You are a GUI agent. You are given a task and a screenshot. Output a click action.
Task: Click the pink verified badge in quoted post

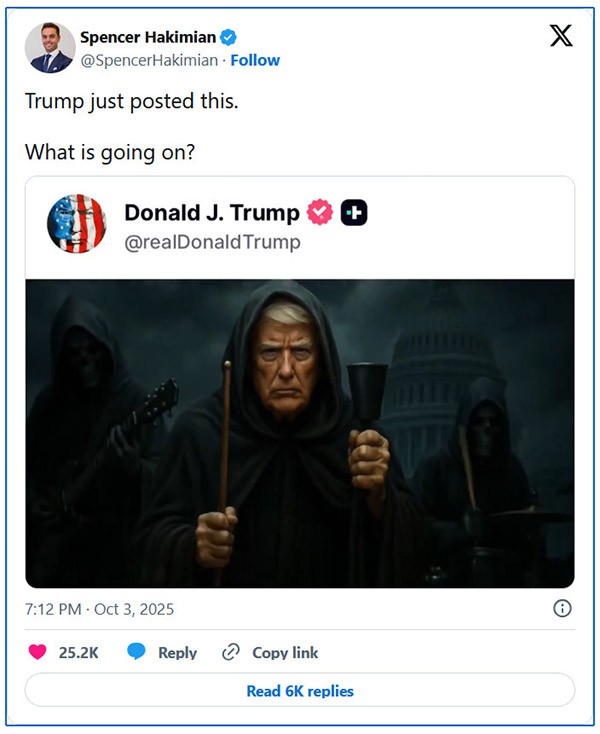click(320, 213)
